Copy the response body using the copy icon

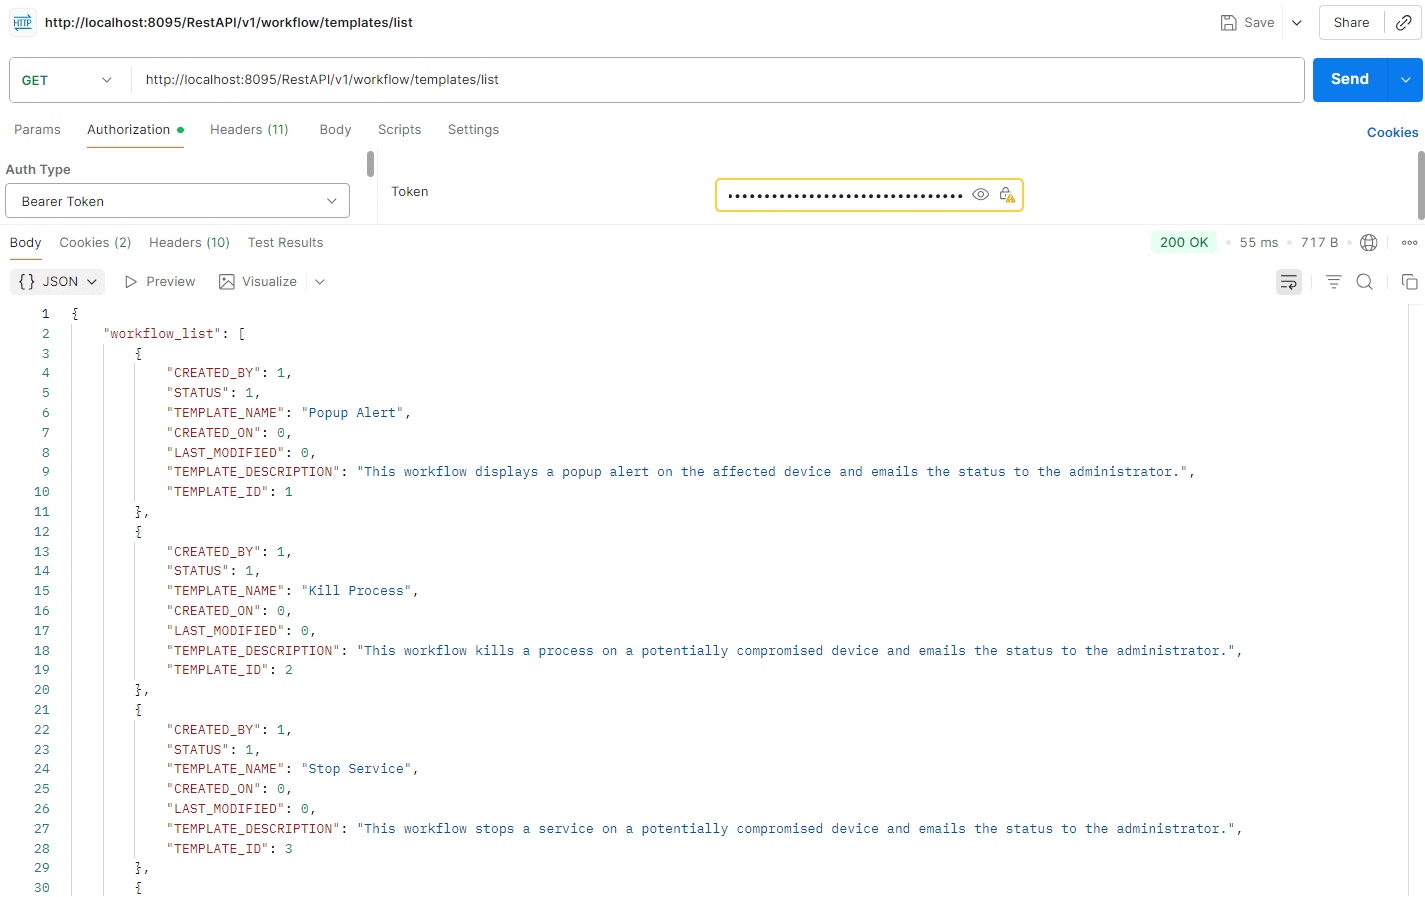tap(1409, 281)
